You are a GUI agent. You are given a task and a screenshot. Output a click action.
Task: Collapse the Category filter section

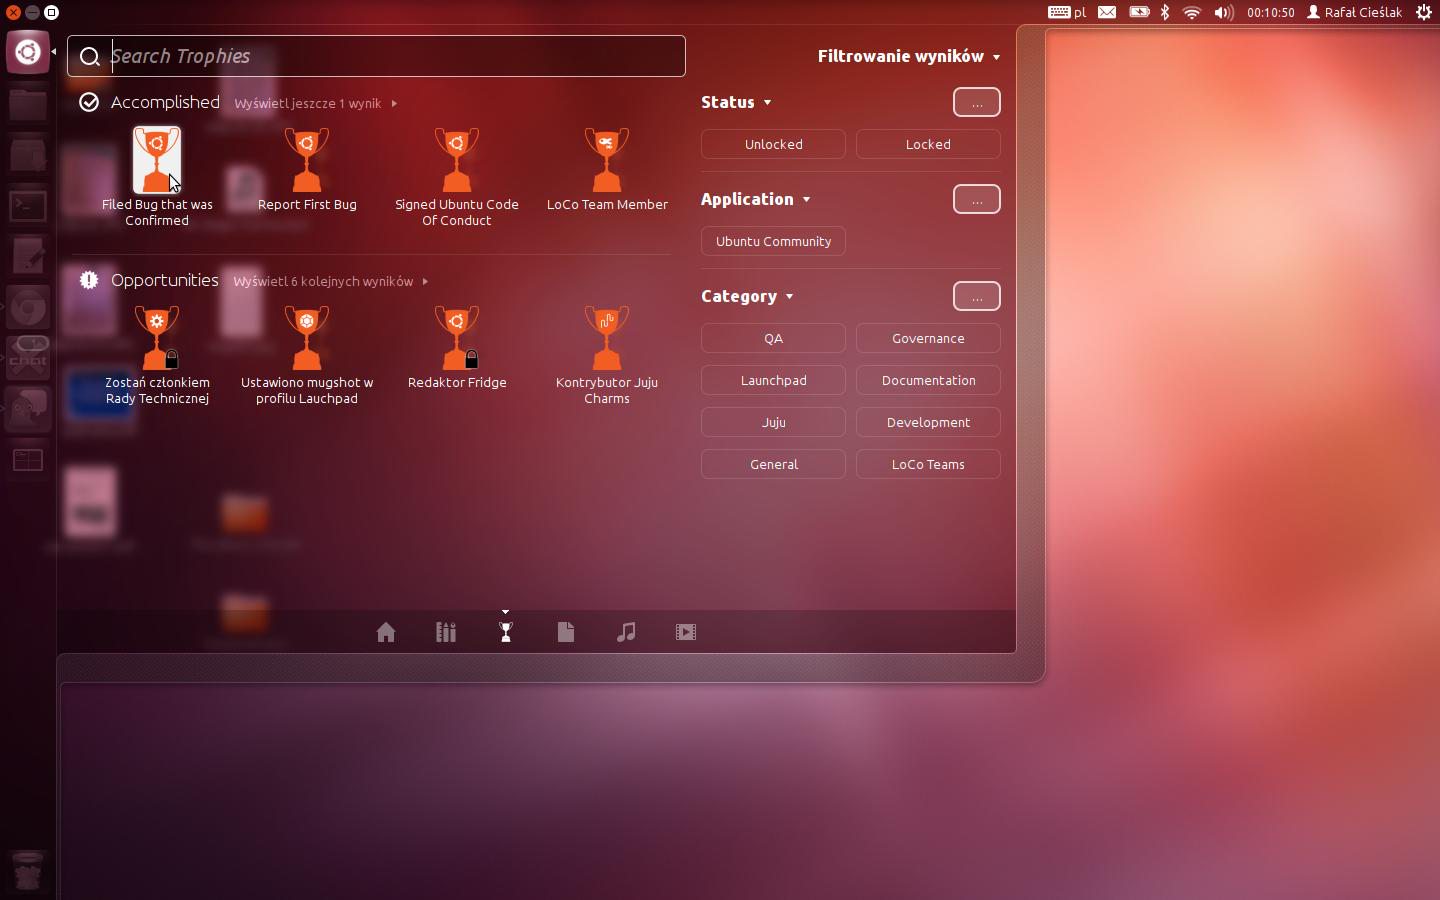(747, 296)
